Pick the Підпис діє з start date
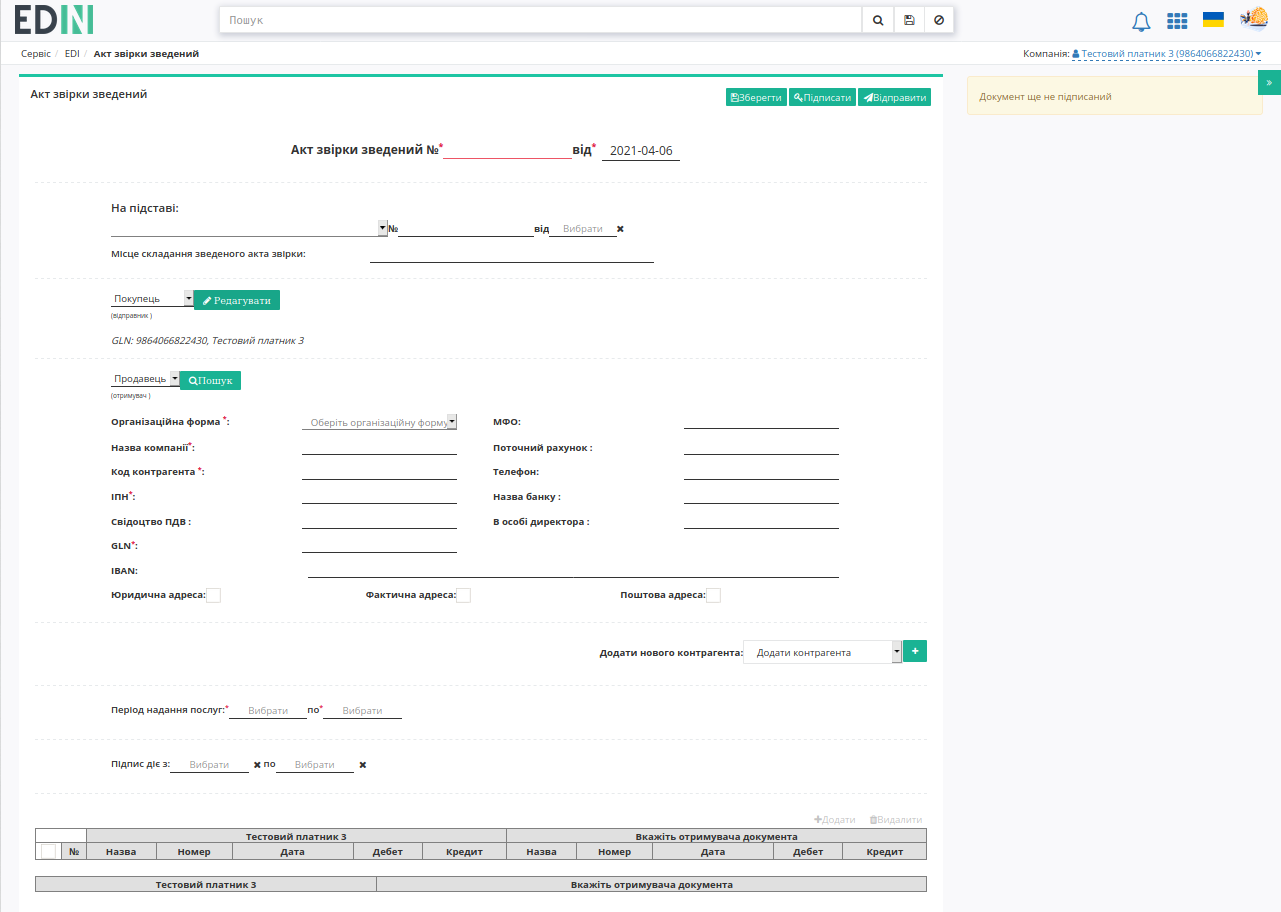Image resolution: width=1281 pixels, height=912 pixels. 209,765
